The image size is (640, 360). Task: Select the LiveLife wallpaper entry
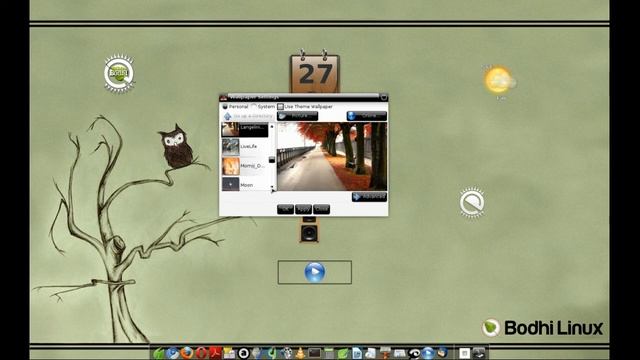coord(245,147)
